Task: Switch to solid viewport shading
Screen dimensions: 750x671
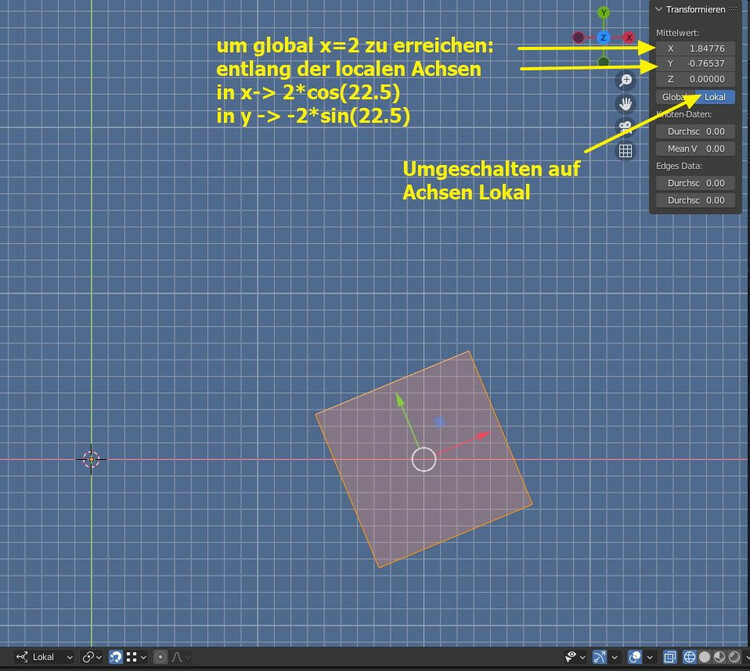Action: coord(704,657)
